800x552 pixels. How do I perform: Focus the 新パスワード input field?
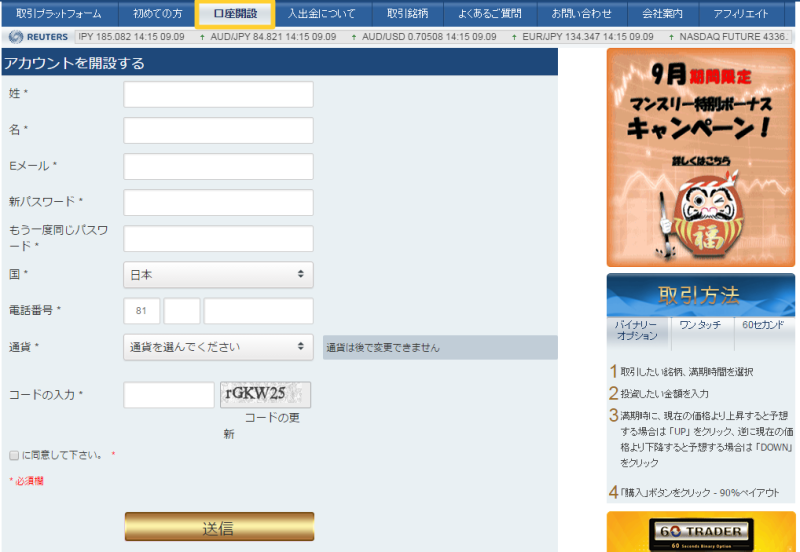pos(218,202)
